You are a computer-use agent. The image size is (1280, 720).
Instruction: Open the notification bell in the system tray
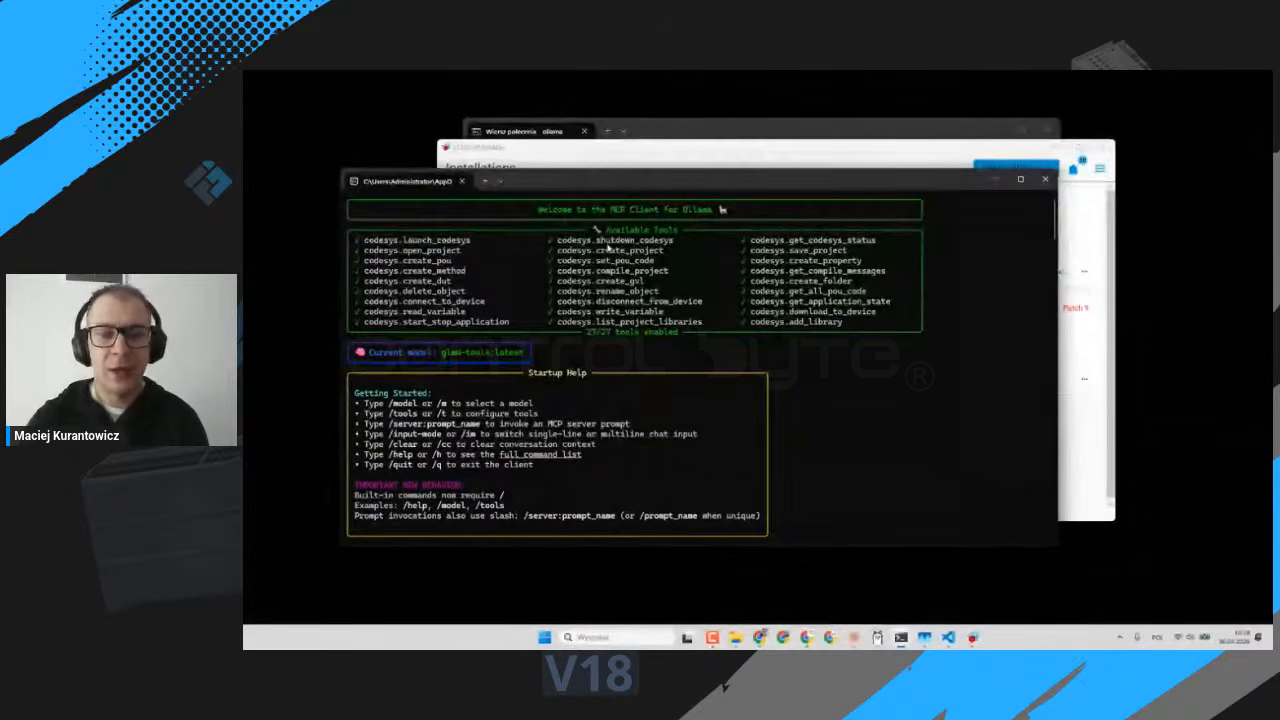(1259, 637)
